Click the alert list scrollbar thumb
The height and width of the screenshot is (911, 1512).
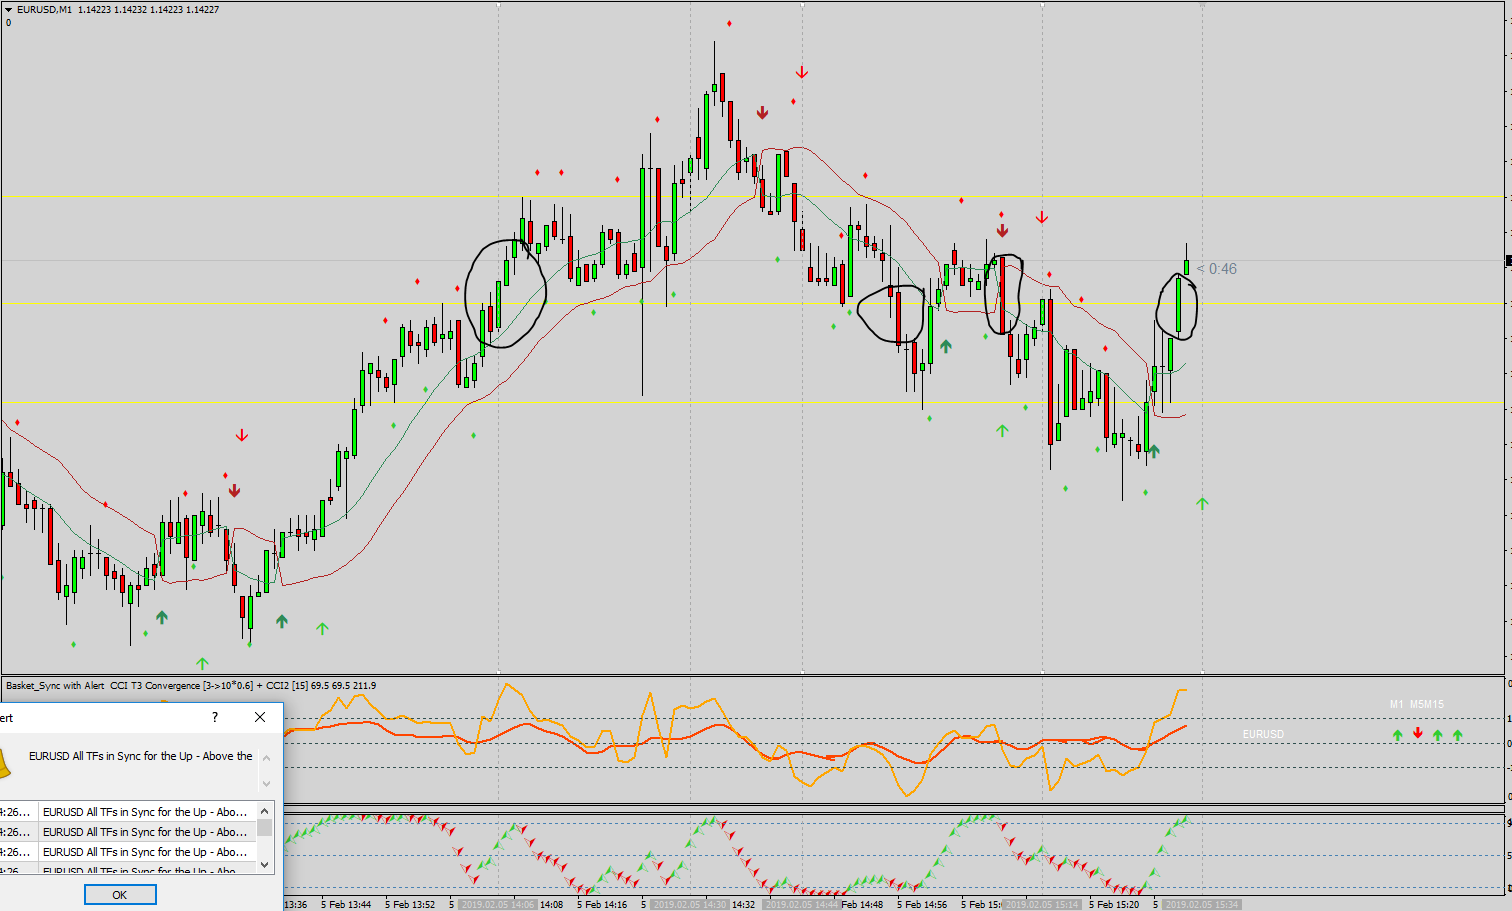coord(265,828)
